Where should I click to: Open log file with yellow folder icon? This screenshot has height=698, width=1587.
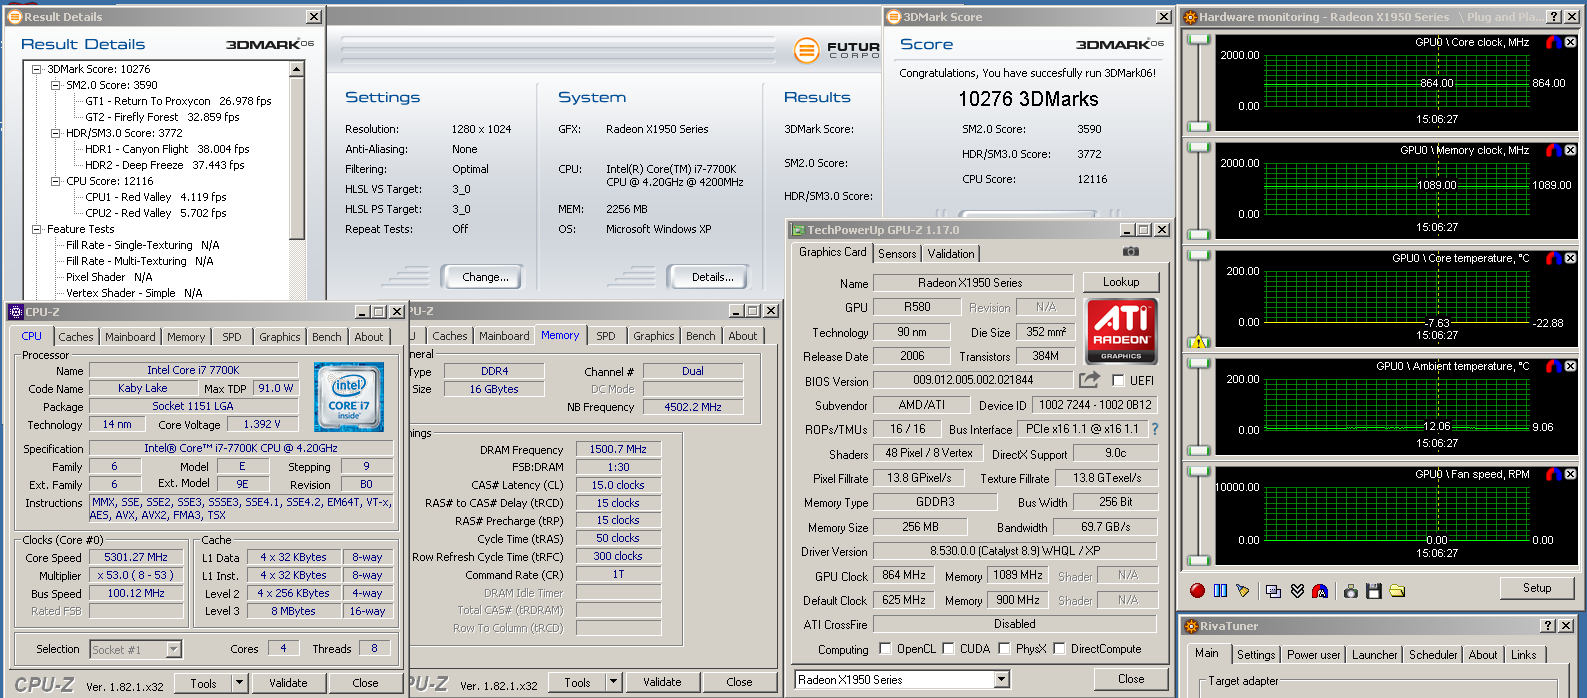point(1397,590)
